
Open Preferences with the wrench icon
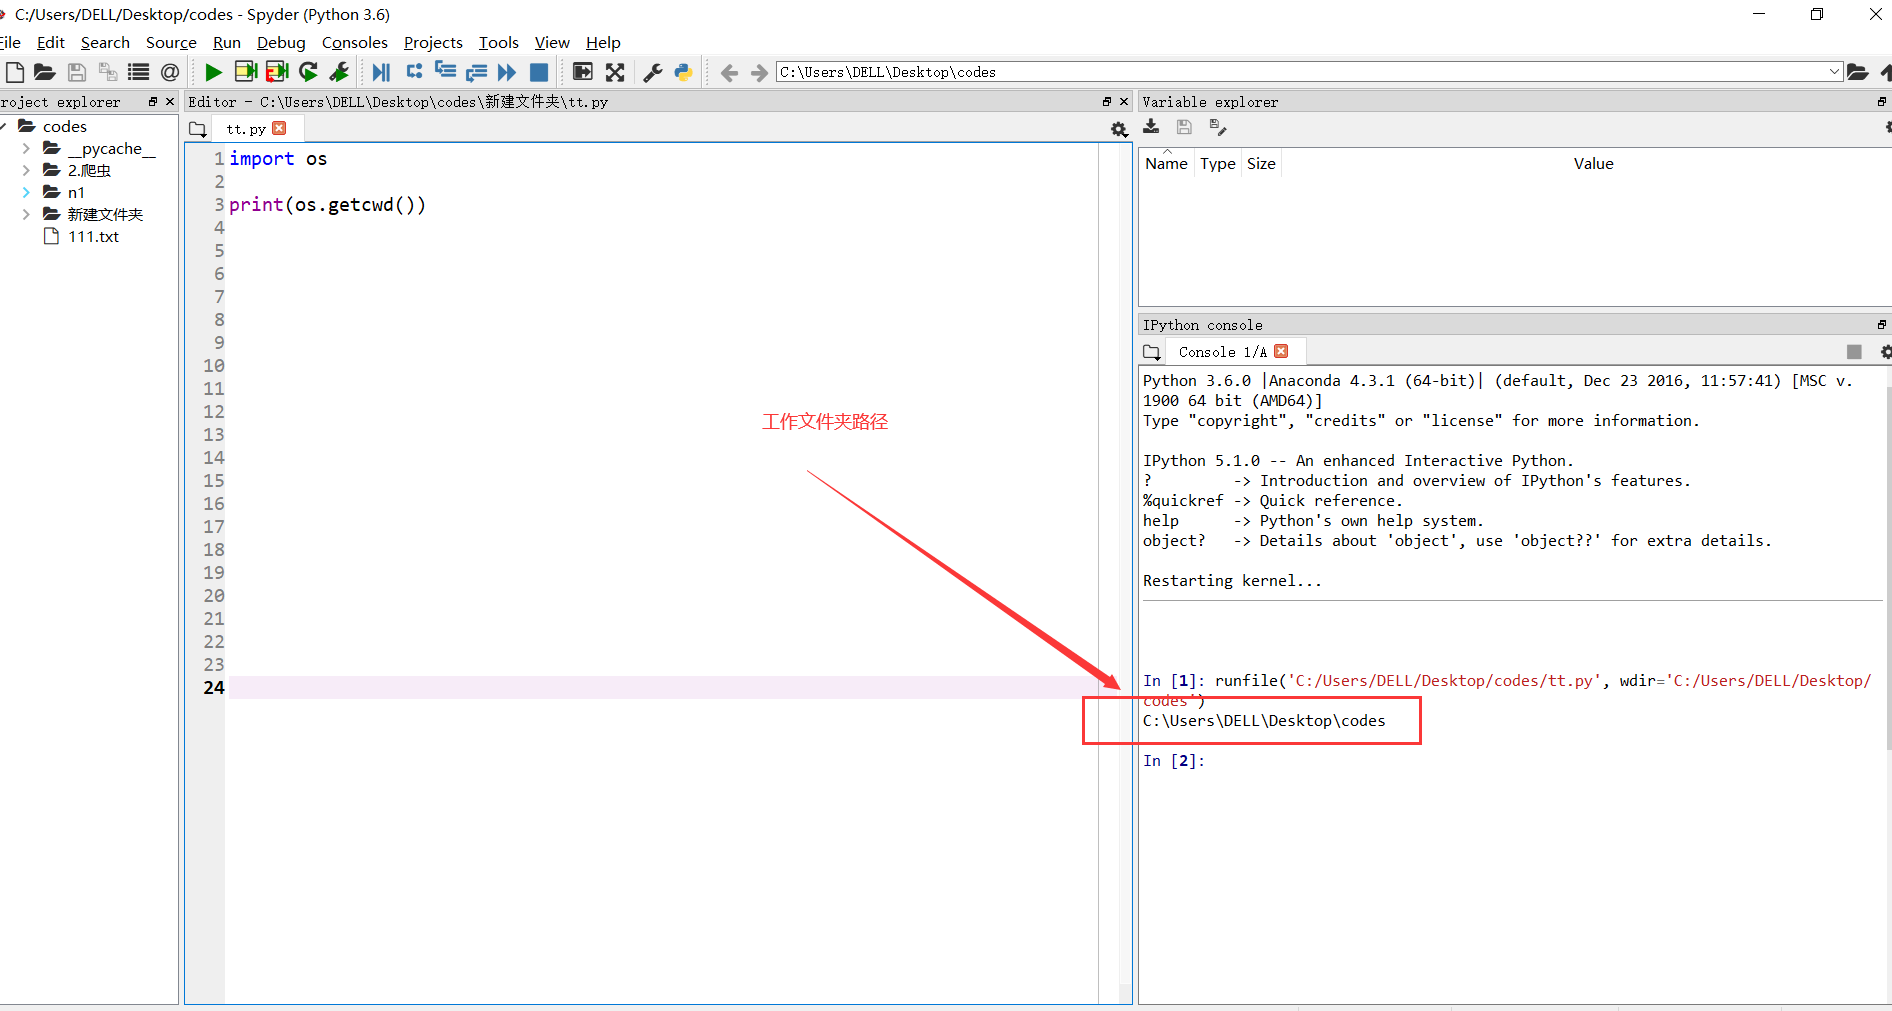(x=653, y=72)
